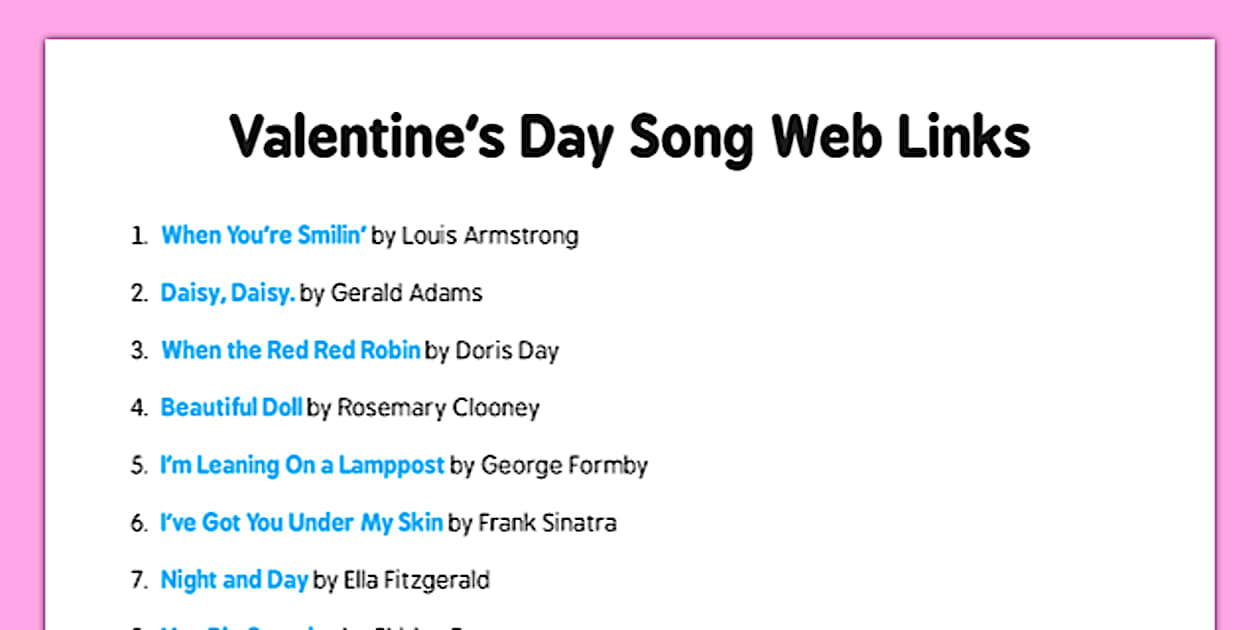This screenshot has height=630, width=1260.
Task: Click list number 4 beside Beautiful Doll
Action: tap(138, 408)
